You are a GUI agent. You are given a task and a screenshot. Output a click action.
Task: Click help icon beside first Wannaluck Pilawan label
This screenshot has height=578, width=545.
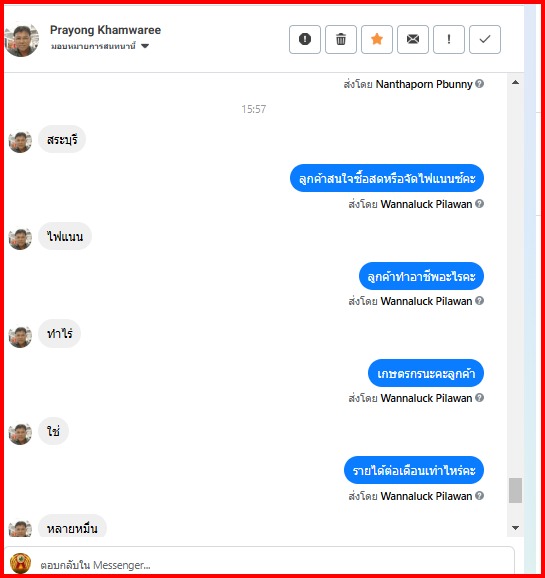[479, 203]
